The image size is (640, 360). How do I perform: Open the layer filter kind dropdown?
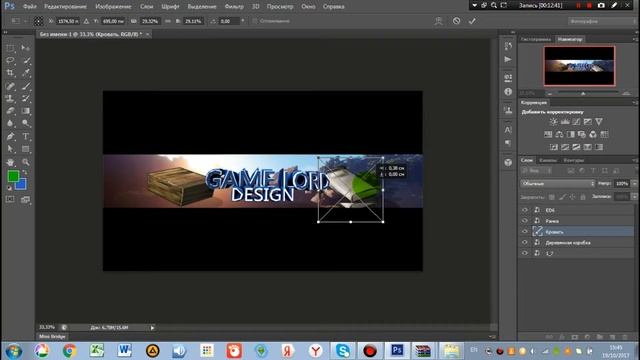[536, 171]
